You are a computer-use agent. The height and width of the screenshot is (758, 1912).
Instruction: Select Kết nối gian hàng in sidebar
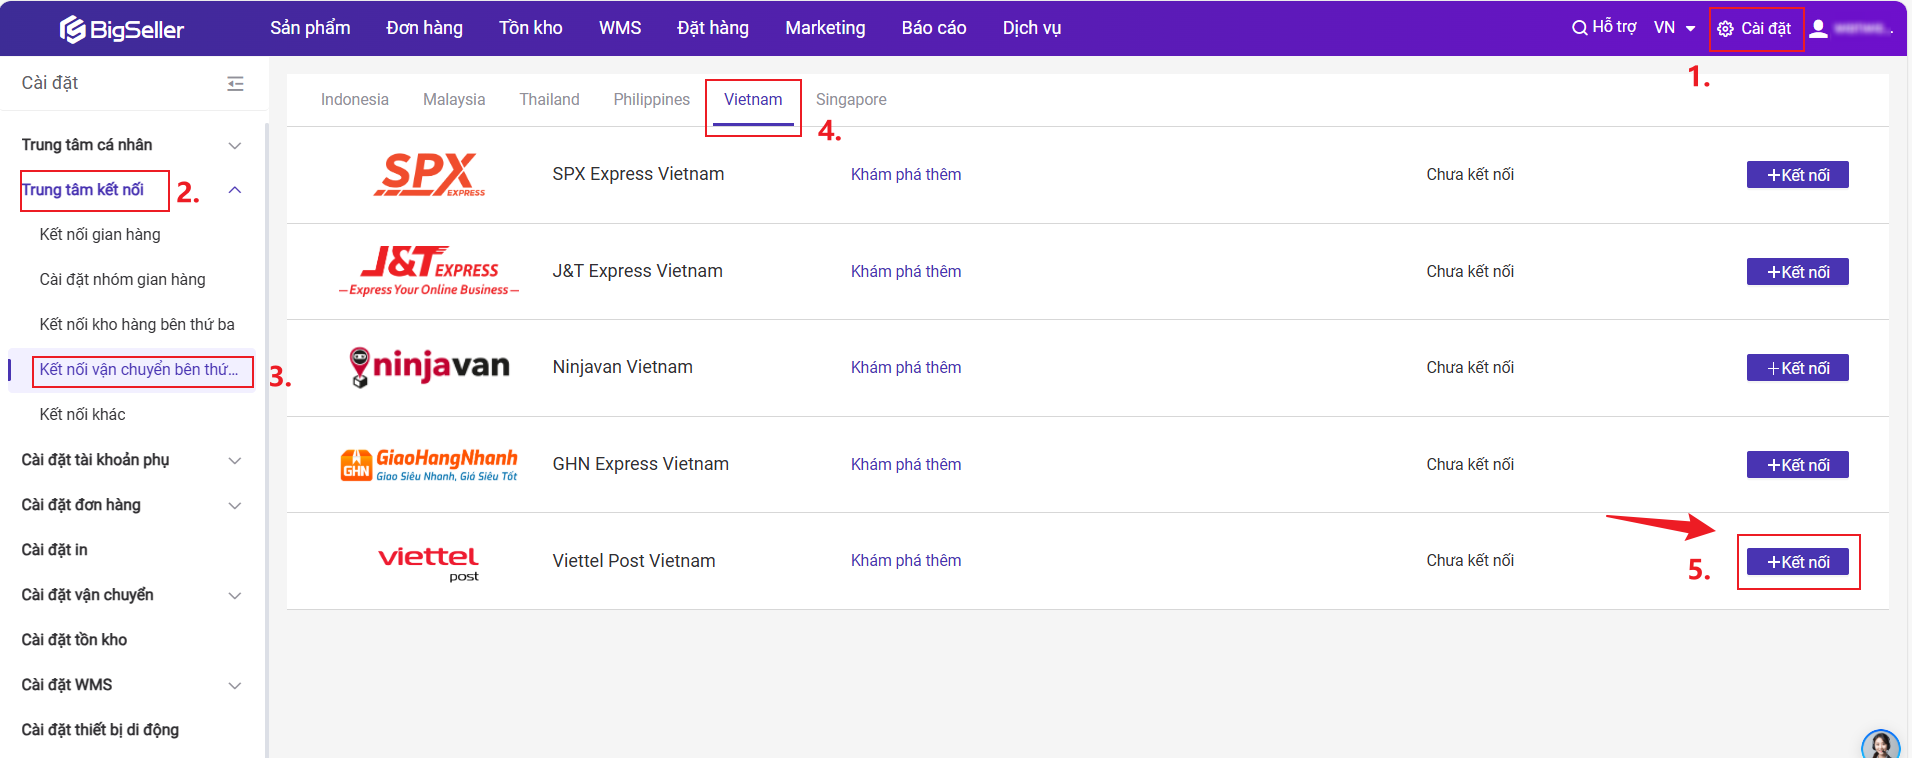100,235
